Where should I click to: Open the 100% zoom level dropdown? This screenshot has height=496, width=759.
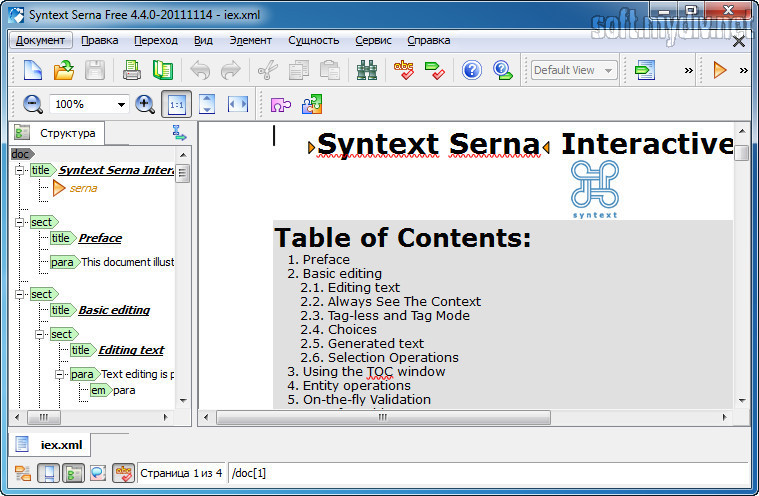tap(121, 105)
